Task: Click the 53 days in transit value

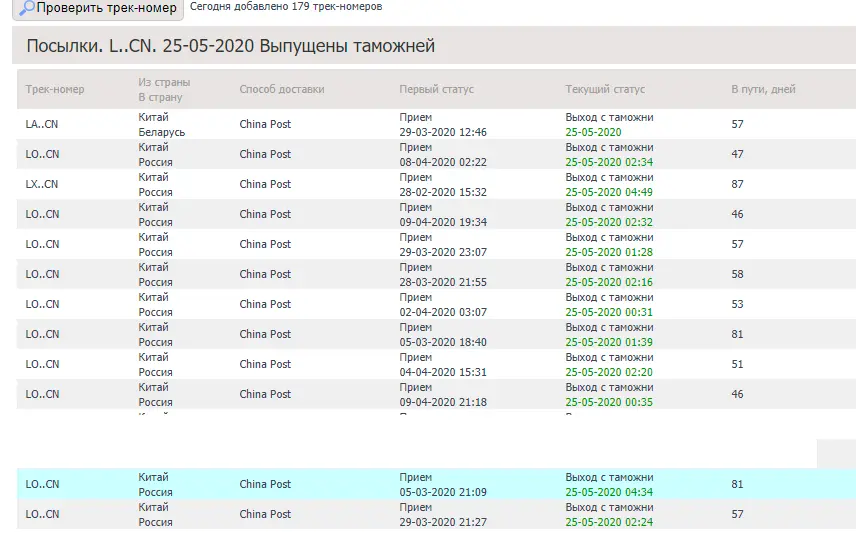Action: (737, 304)
